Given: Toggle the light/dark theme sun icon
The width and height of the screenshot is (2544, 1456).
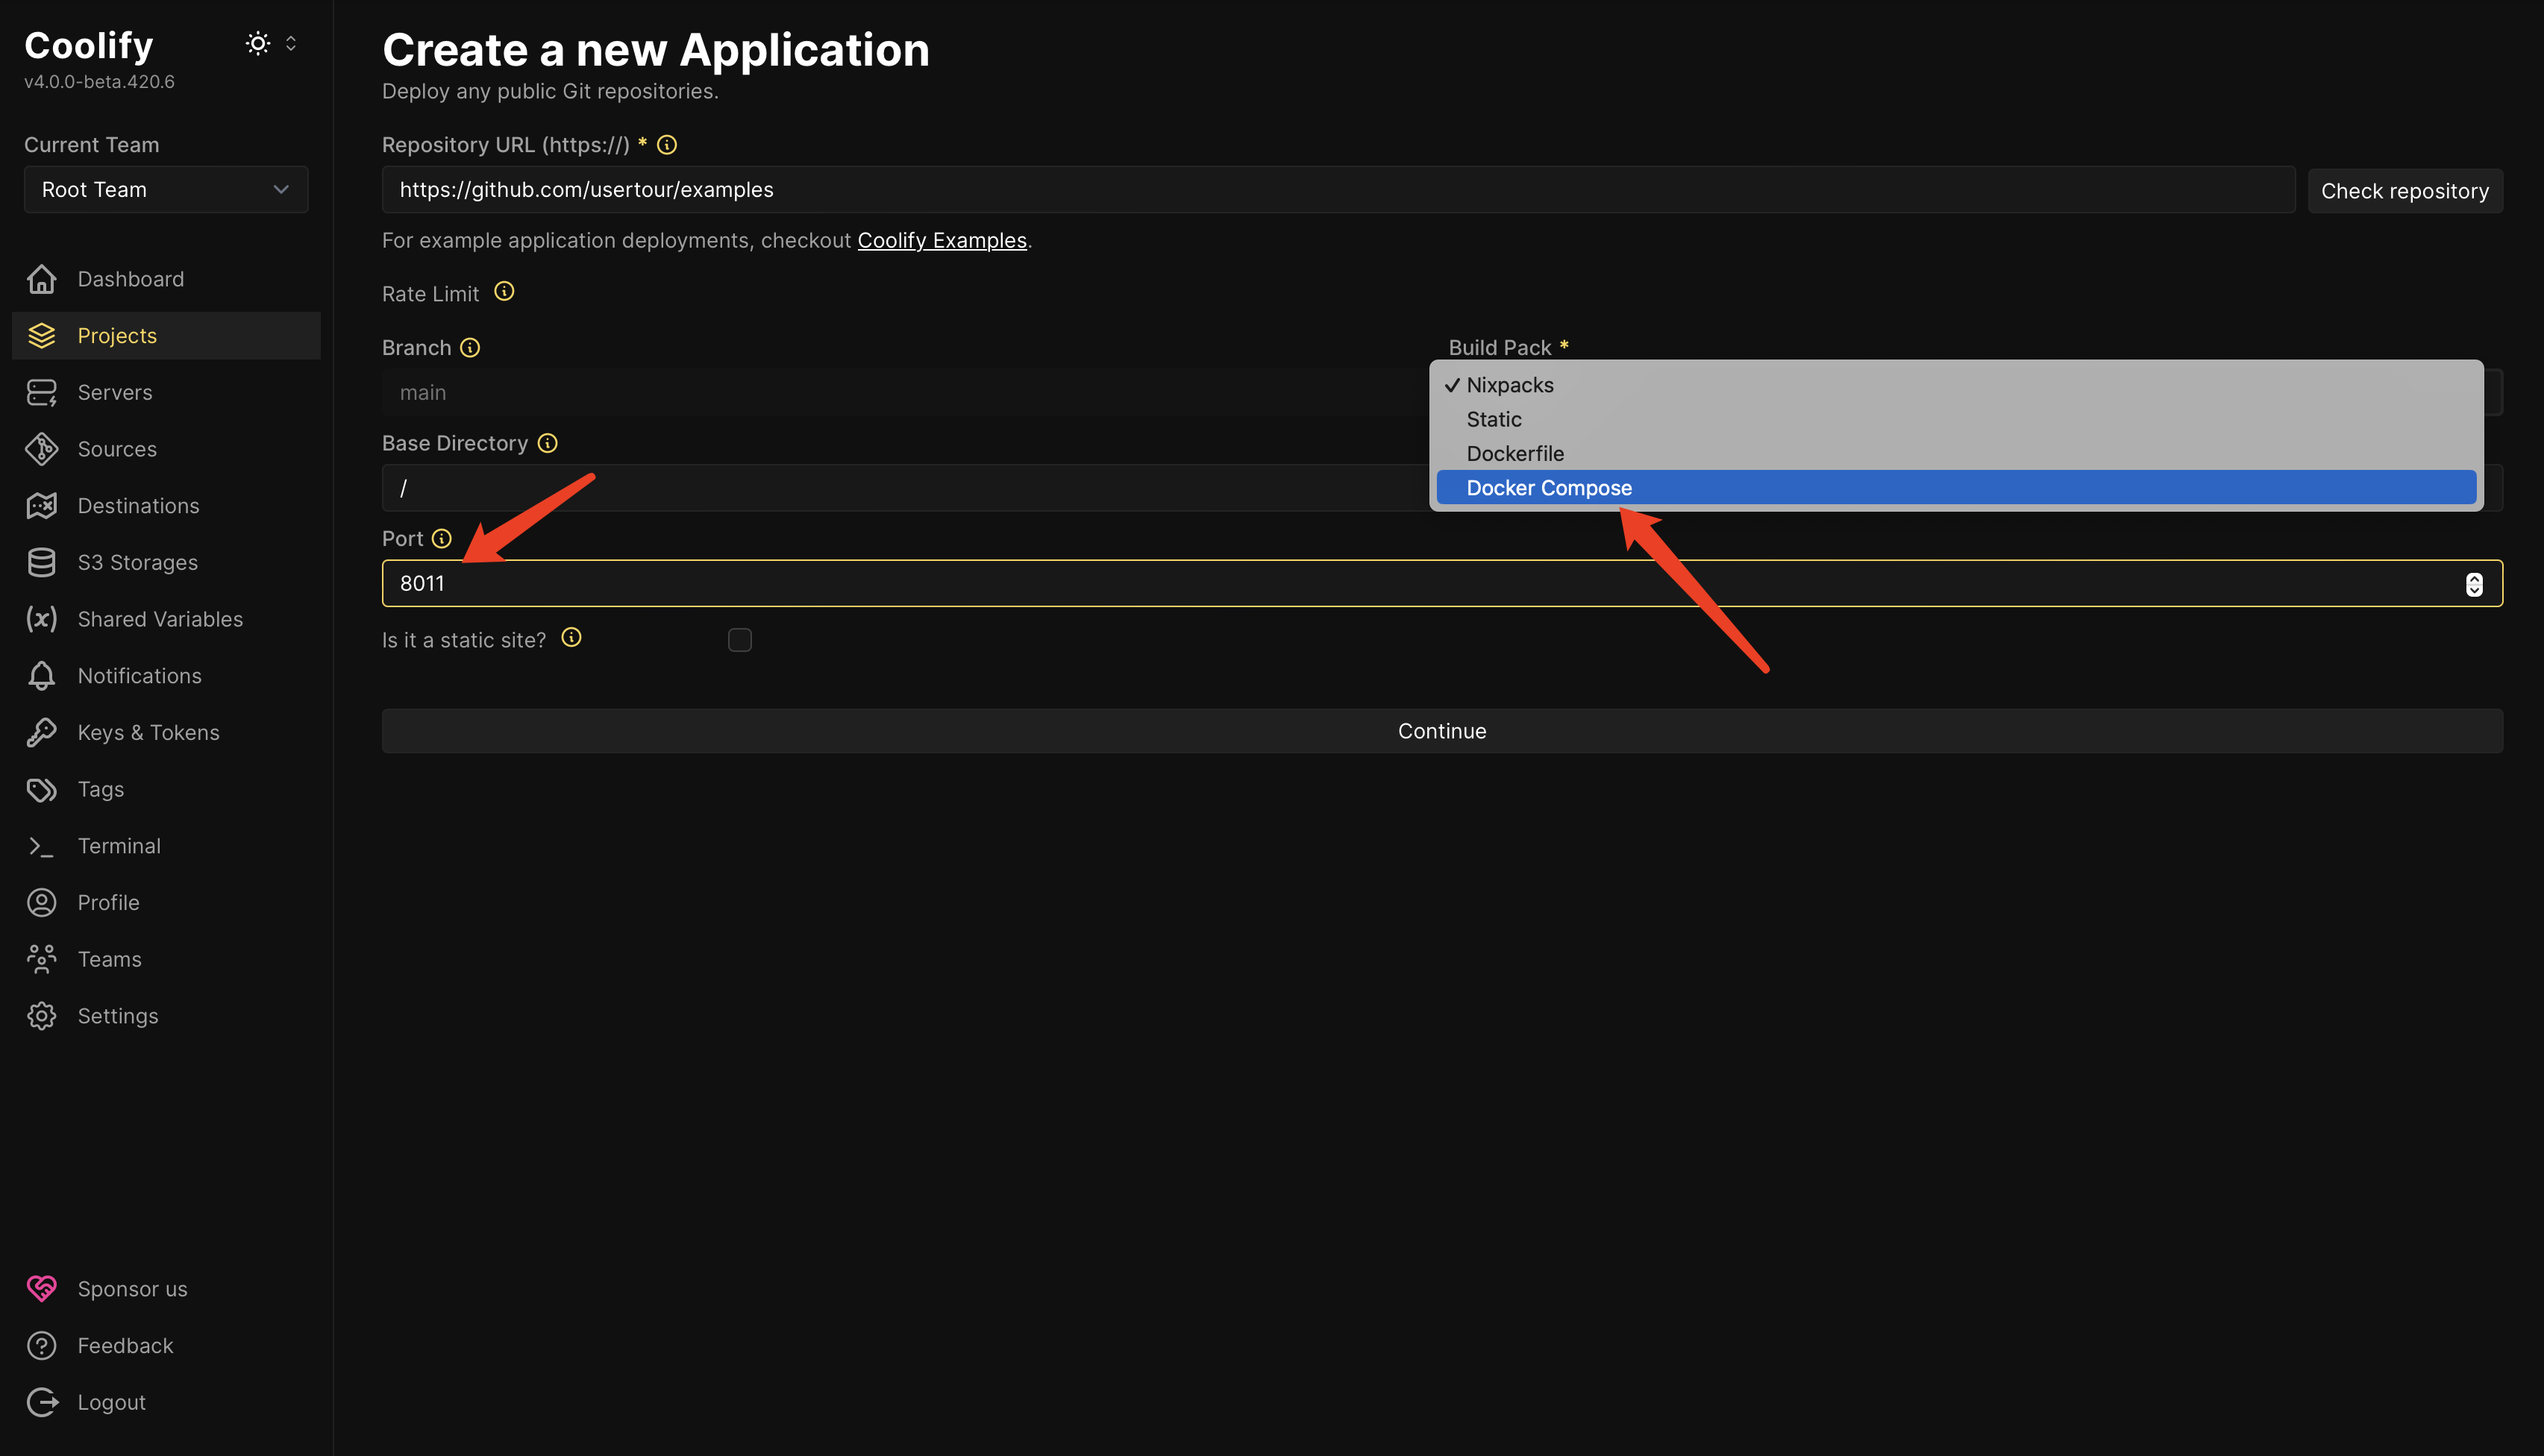Looking at the screenshot, I should (258, 43).
